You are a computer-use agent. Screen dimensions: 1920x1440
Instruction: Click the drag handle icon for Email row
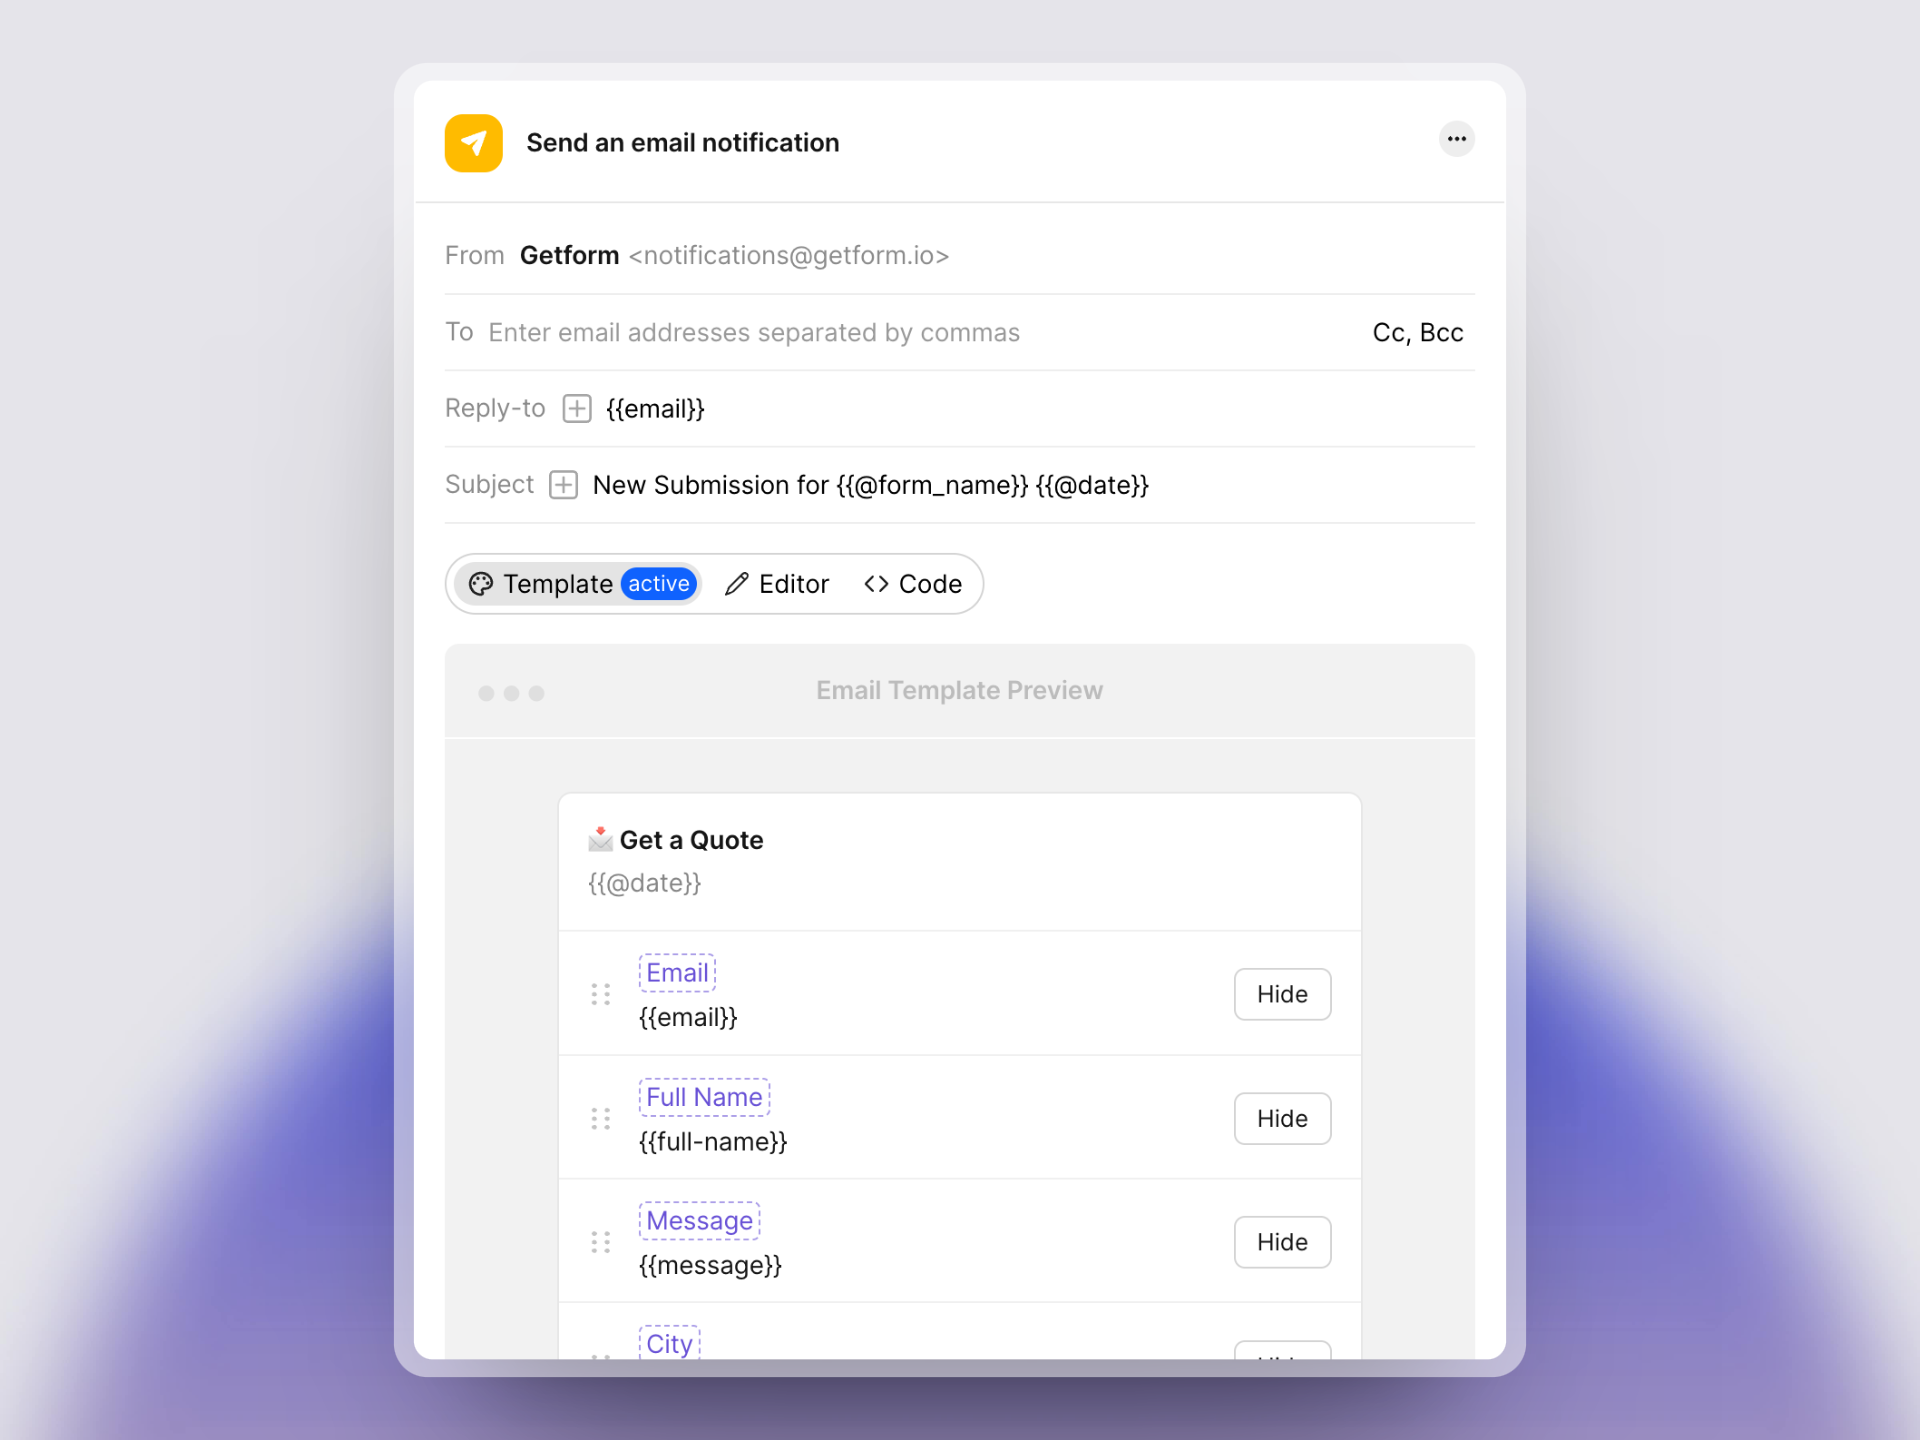[x=602, y=994]
